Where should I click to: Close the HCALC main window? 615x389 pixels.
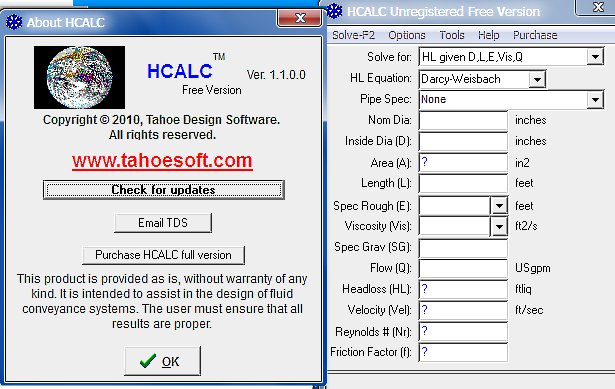coord(598,7)
